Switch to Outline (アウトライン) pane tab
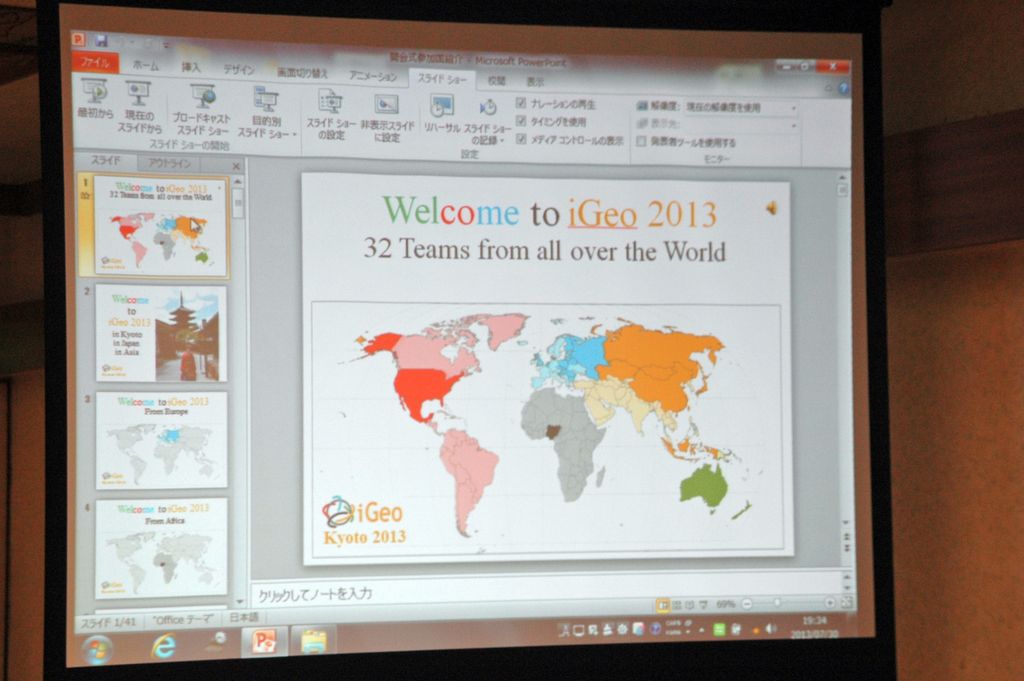The height and width of the screenshot is (681, 1024). (x=170, y=163)
